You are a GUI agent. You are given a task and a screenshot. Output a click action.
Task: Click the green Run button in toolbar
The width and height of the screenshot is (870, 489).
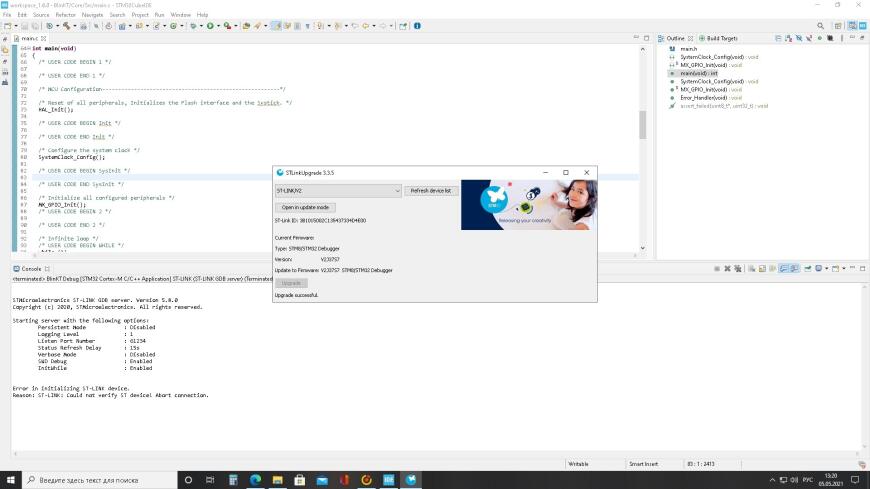pyautogui.click(x=210, y=25)
